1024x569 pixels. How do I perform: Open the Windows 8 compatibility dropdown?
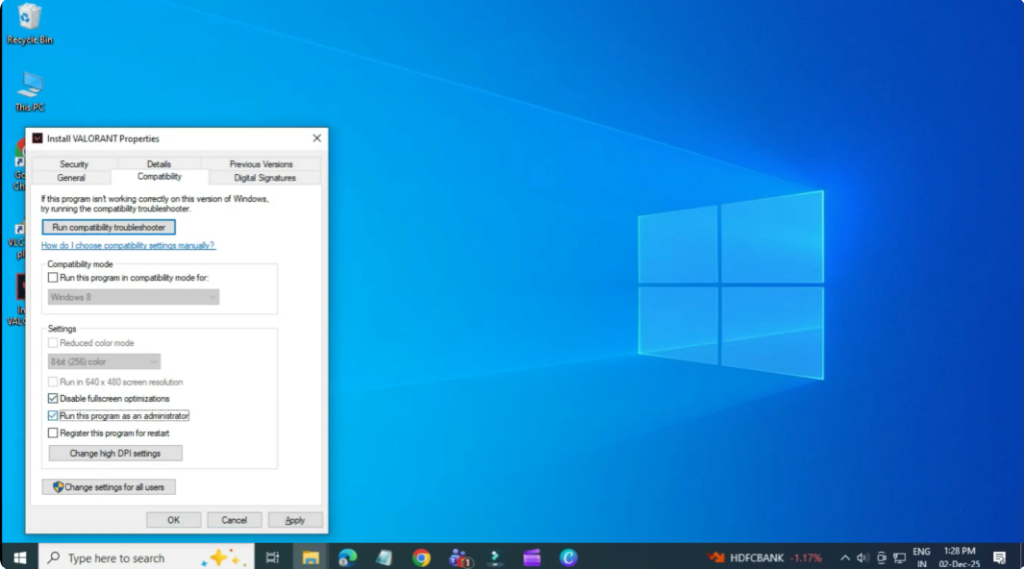(x=133, y=297)
